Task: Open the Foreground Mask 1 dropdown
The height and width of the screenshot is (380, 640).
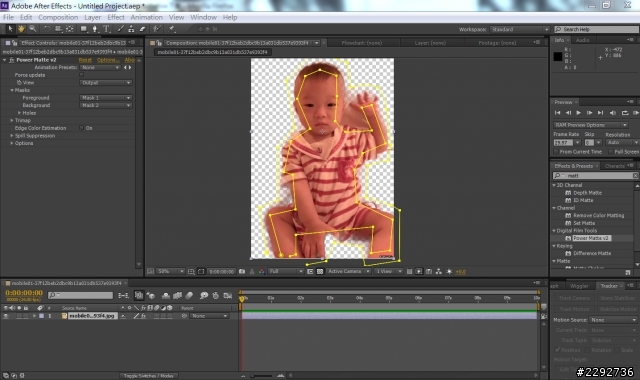Action: (105, 98)
